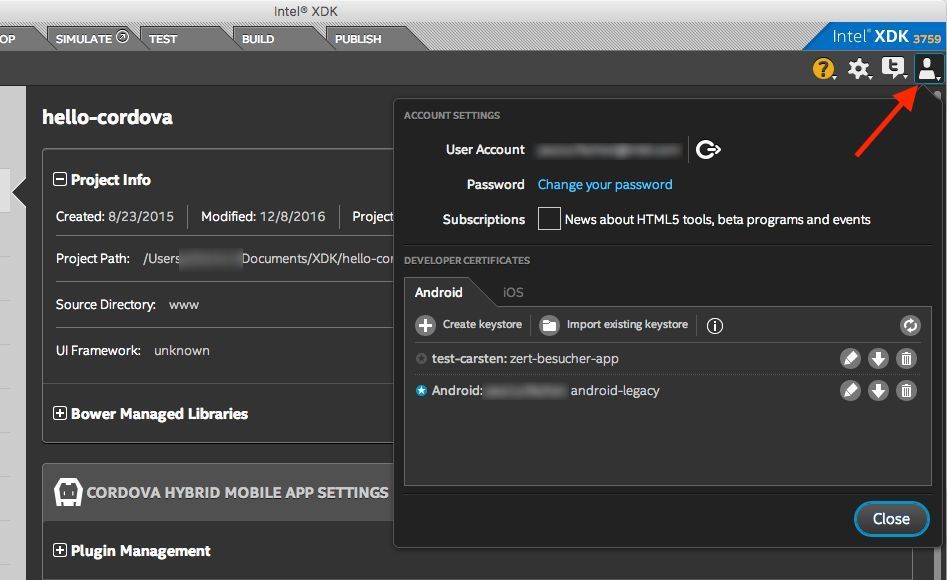Select the android-legacy keystore radio marker
The height and width of the screenshot is (580, 947).
click(x=421, y=391)
